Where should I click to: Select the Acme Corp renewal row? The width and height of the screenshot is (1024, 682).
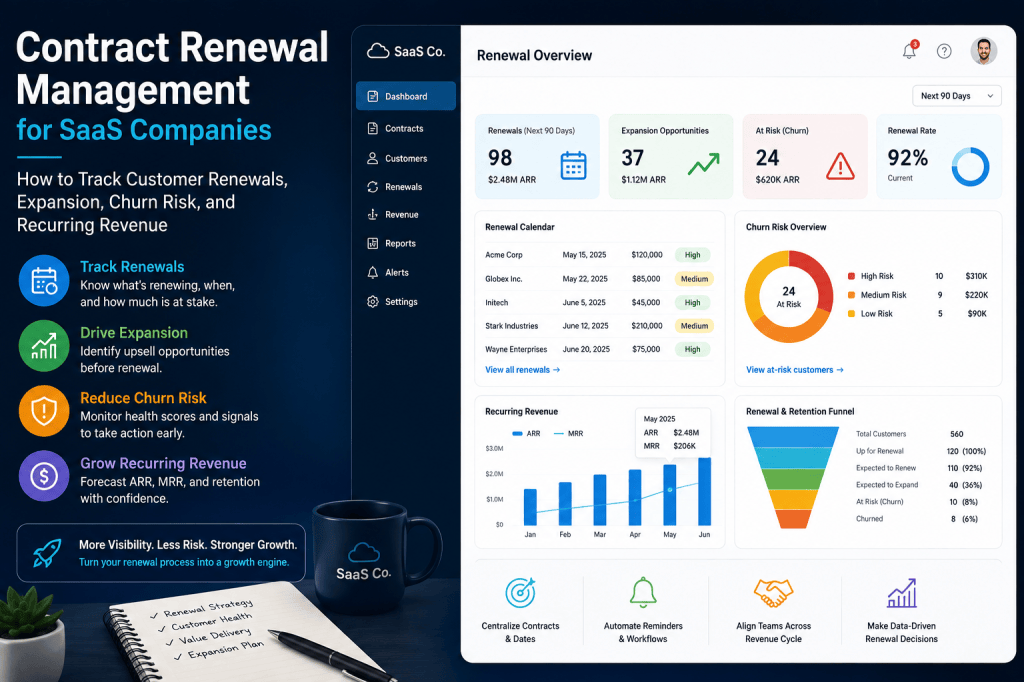599,255
